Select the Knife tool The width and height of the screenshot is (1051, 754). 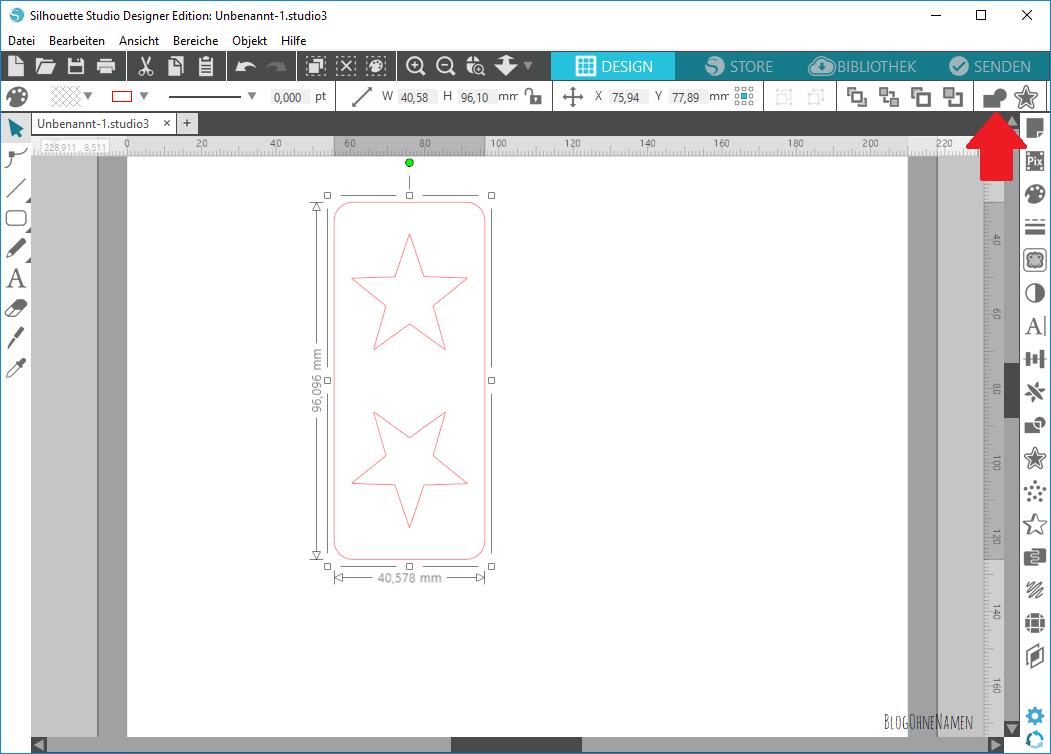[16, 338]
